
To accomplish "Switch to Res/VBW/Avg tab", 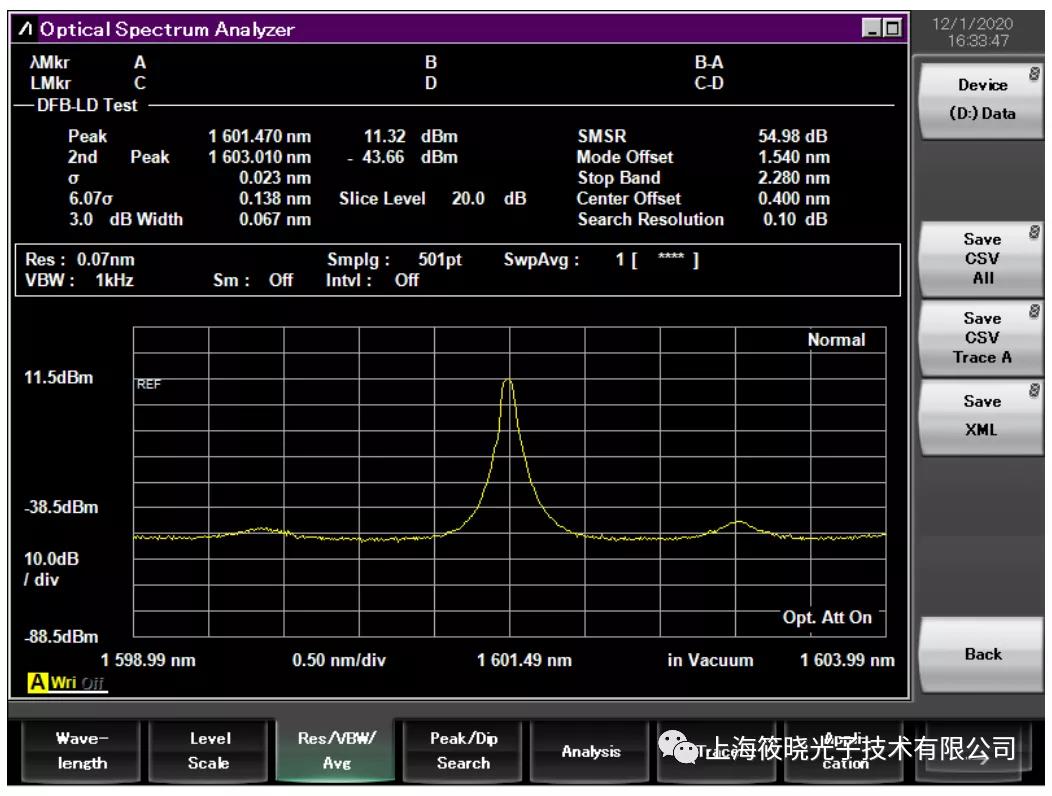I will [337, 751].
